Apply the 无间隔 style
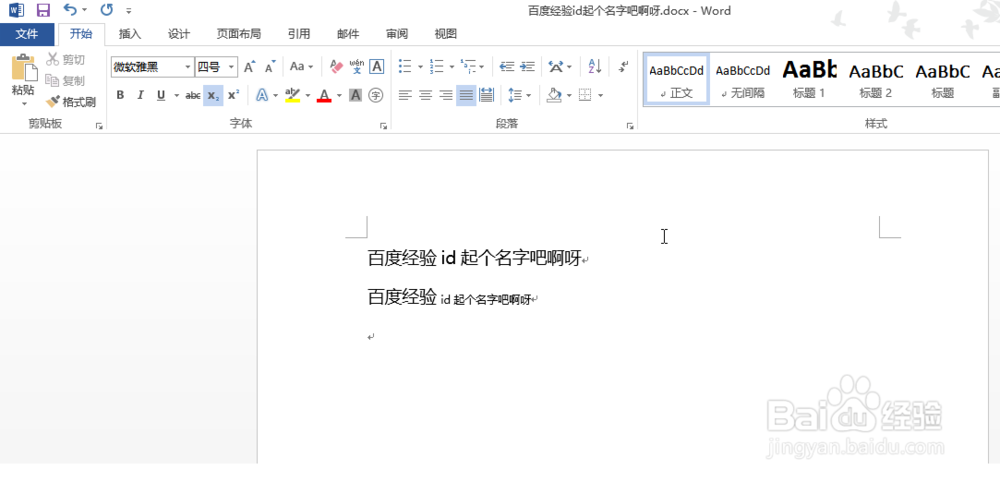The width and height of the screenshot is (1000, 482). click(743, 79)
